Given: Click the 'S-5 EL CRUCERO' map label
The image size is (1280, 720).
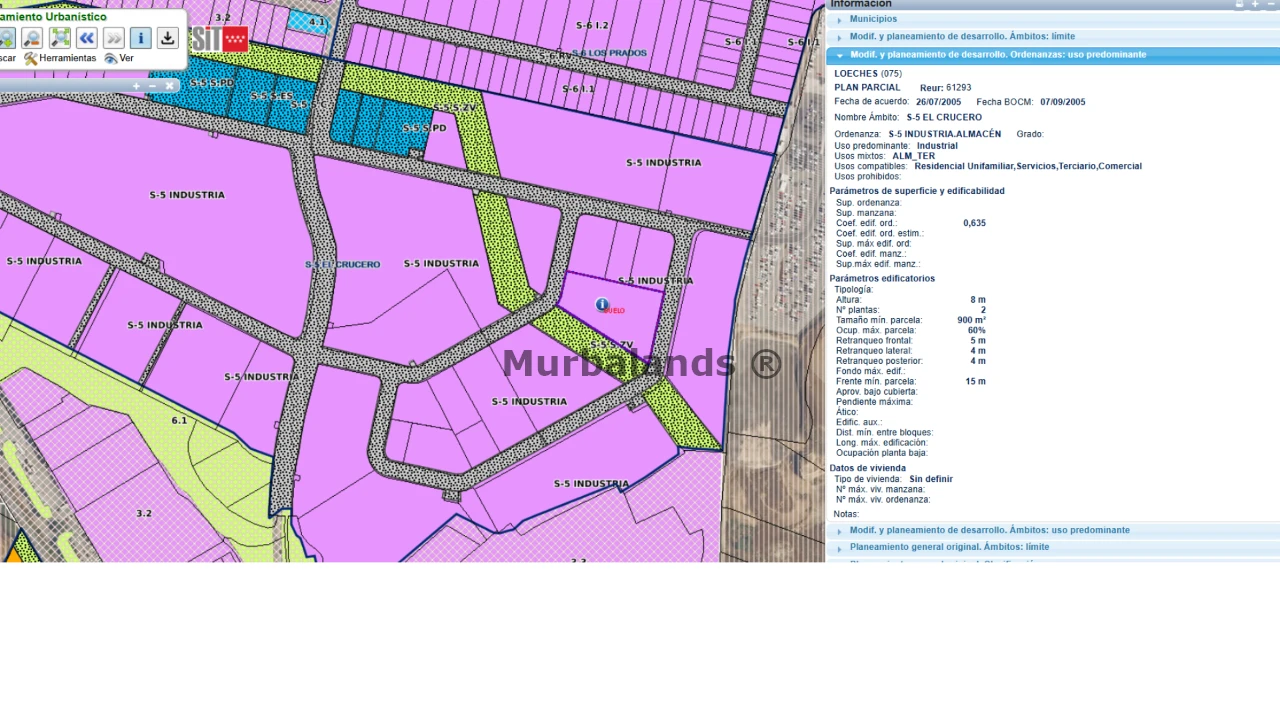Looking at the screenshot, I should 343,265.
